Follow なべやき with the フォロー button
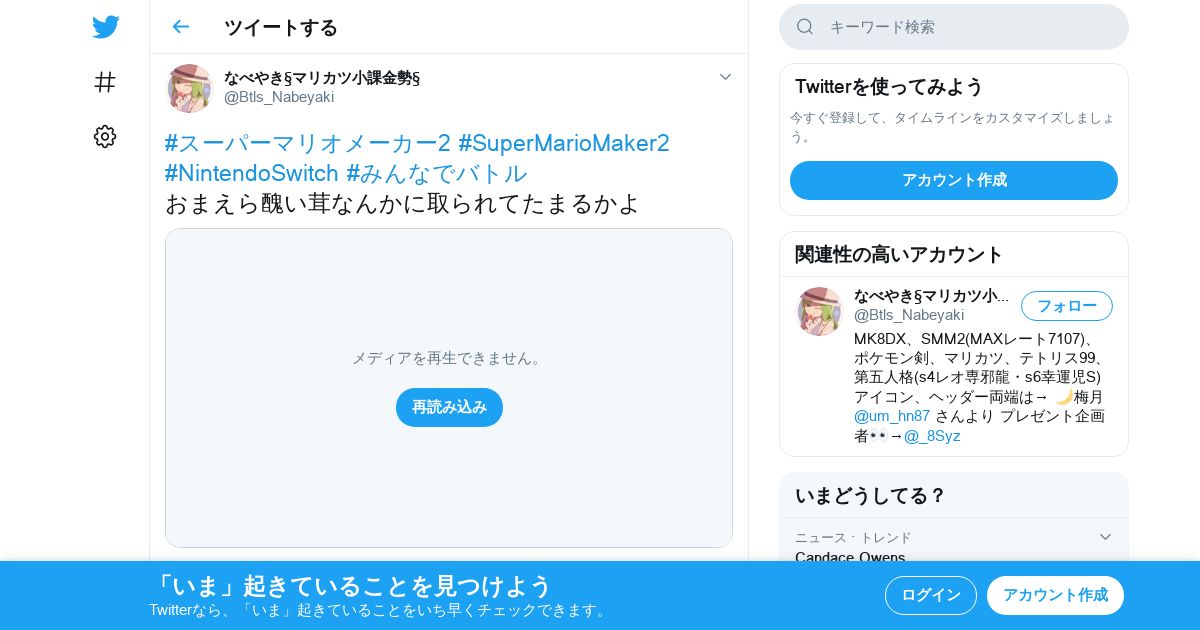 point(1067,306)
